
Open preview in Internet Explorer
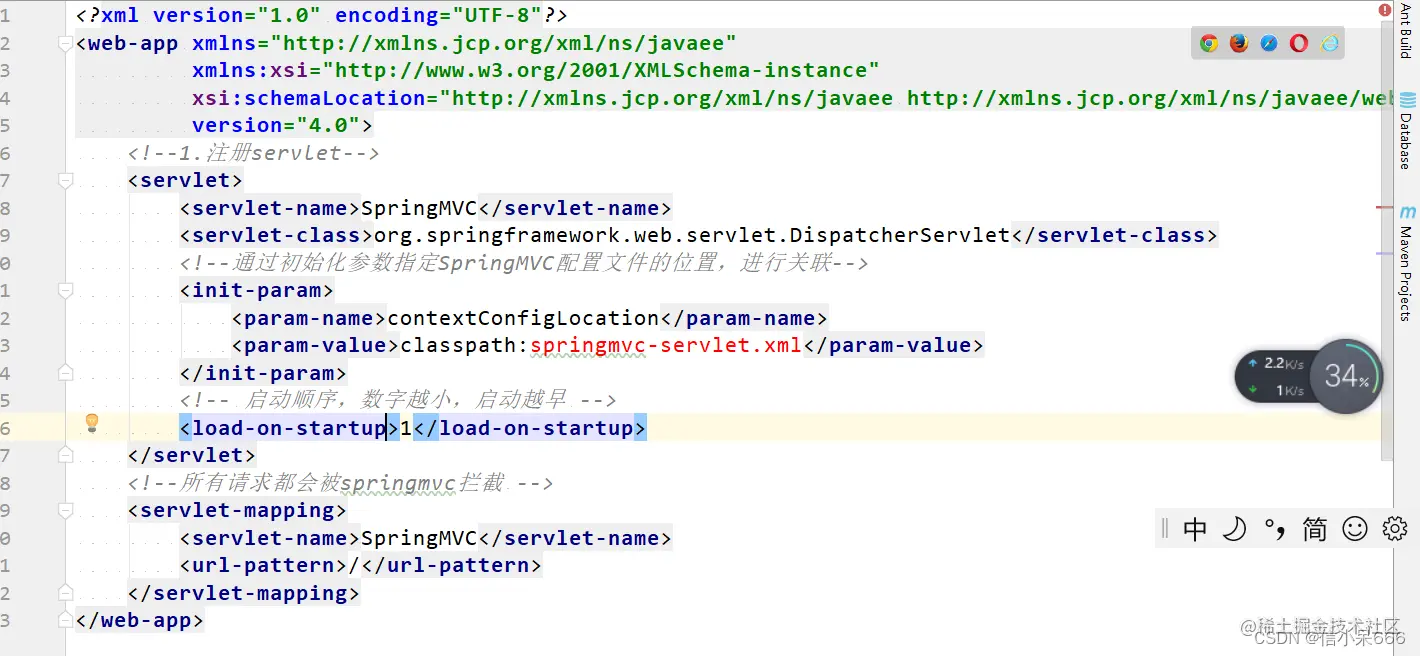click(1329, 43)
